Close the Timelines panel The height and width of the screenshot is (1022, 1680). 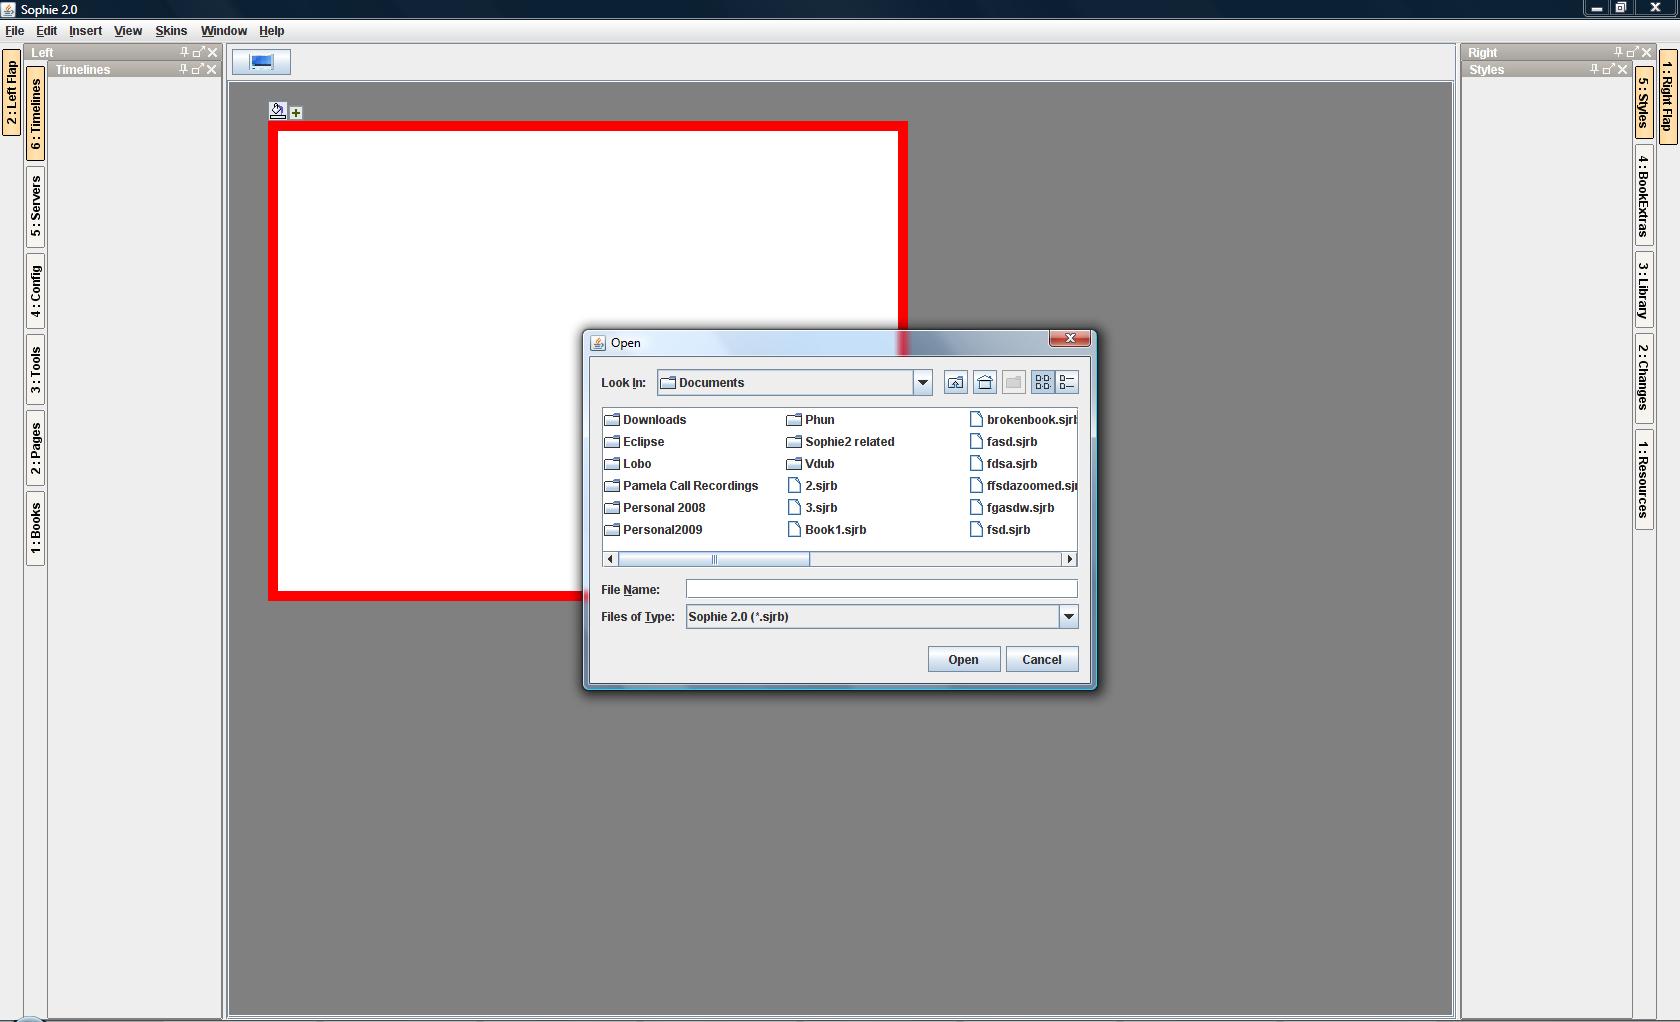(211, 69)
